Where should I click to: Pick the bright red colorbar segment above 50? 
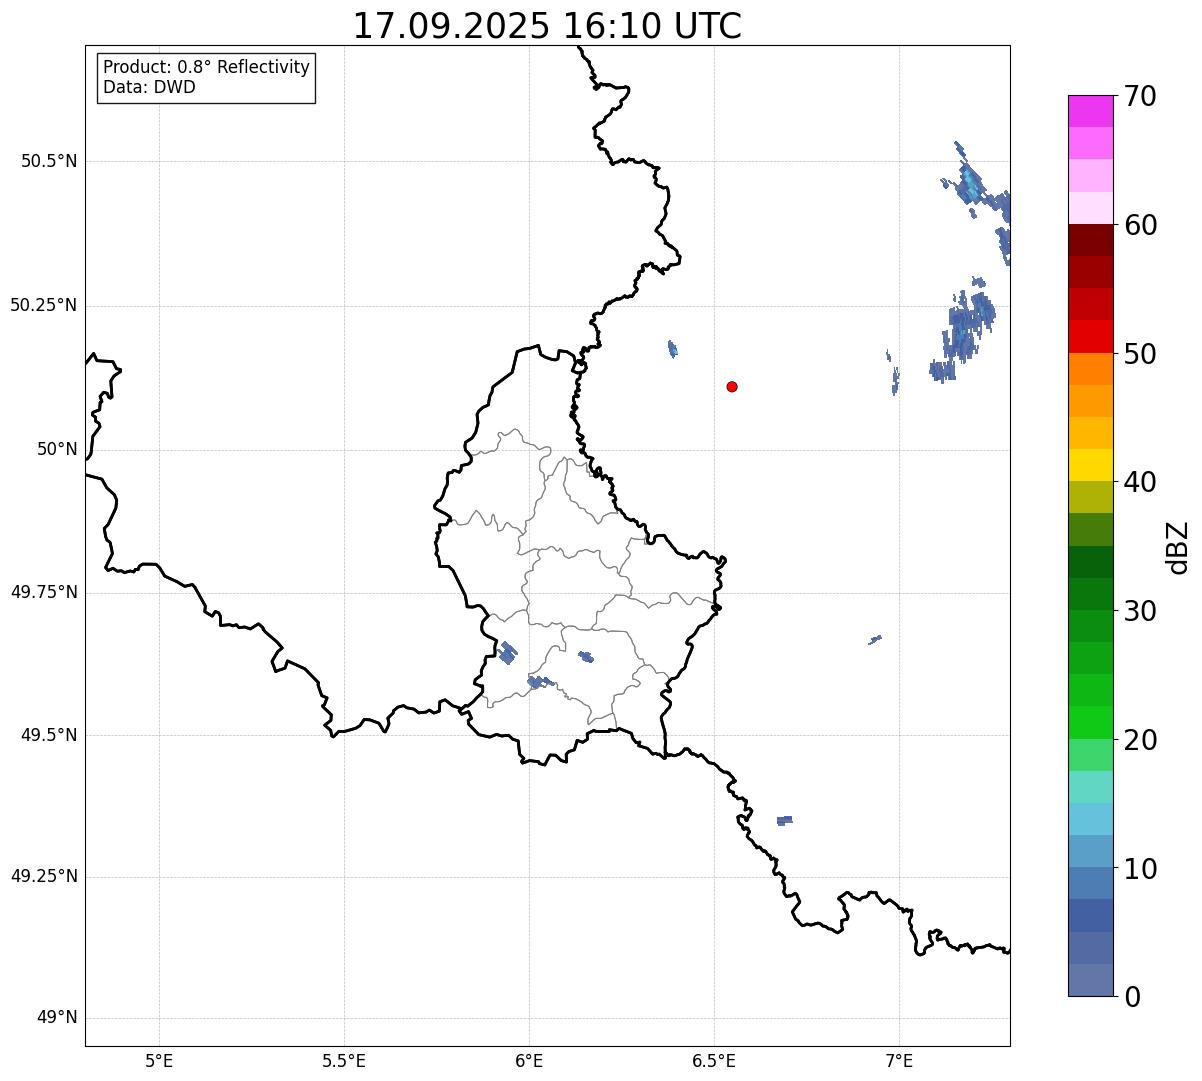click(1090, 337)
